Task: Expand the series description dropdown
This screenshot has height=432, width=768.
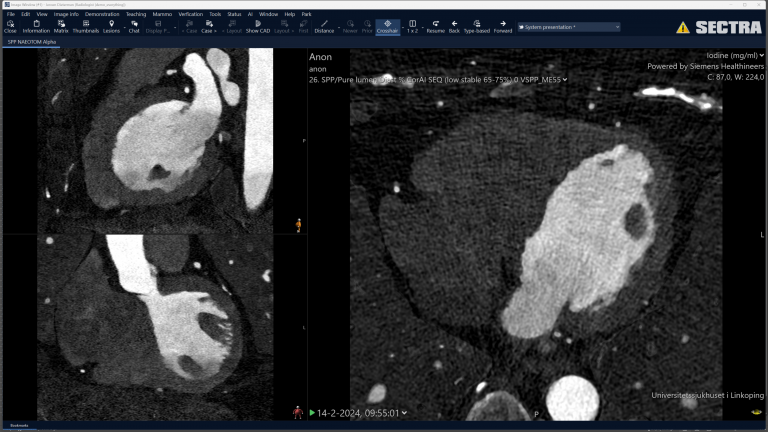Action: 565,79
